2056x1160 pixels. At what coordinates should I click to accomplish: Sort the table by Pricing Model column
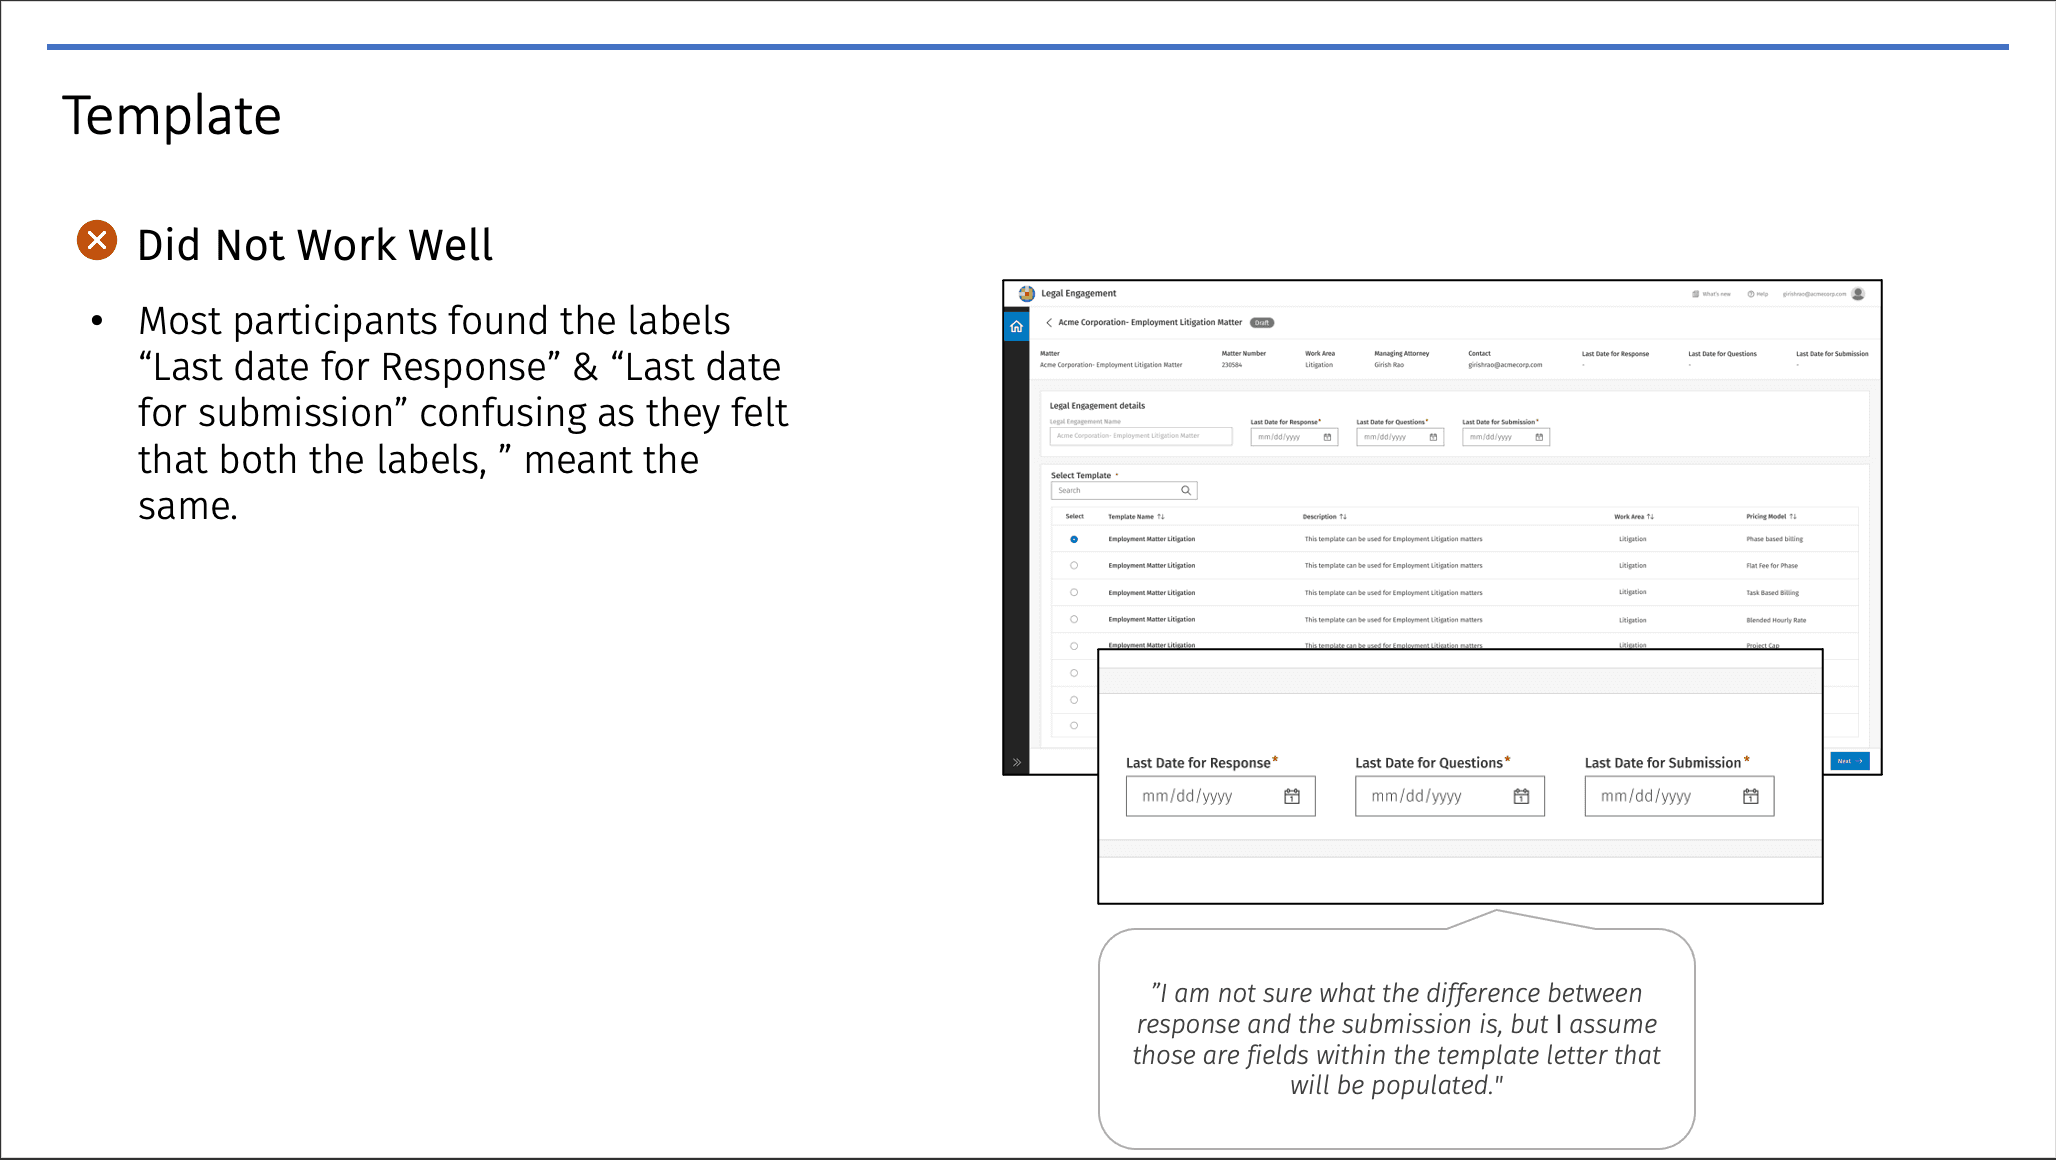point(1793,517)
